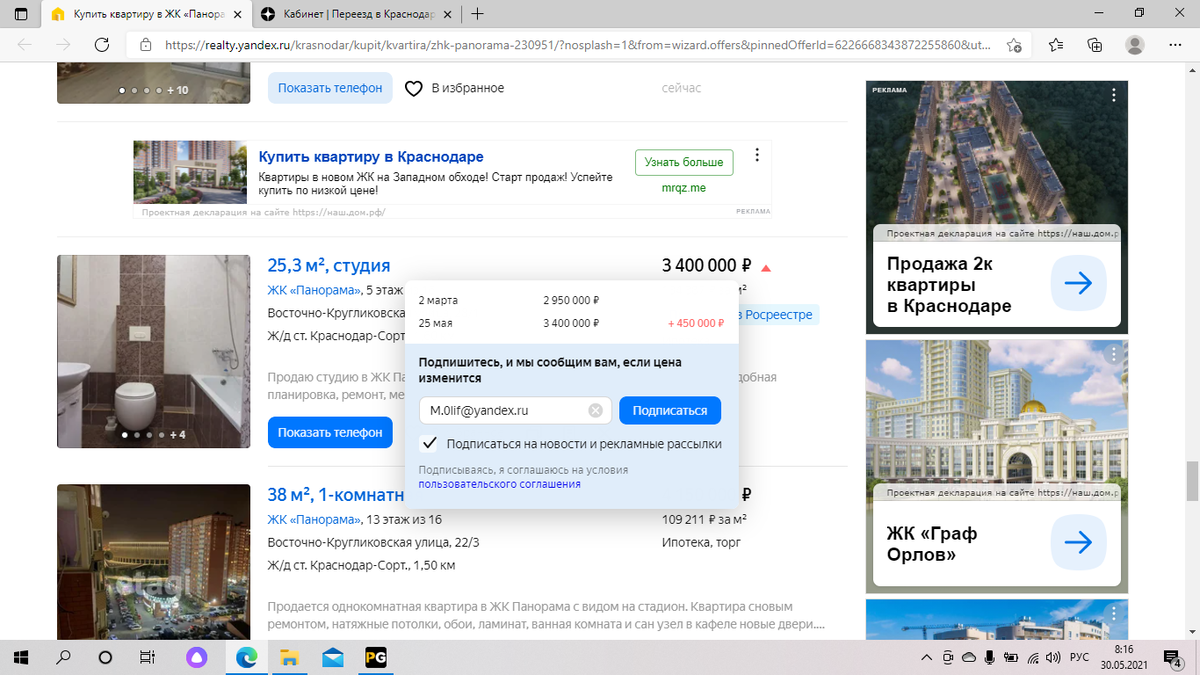
Task: Open a new browser tab
Action: [x=478, y=14]
